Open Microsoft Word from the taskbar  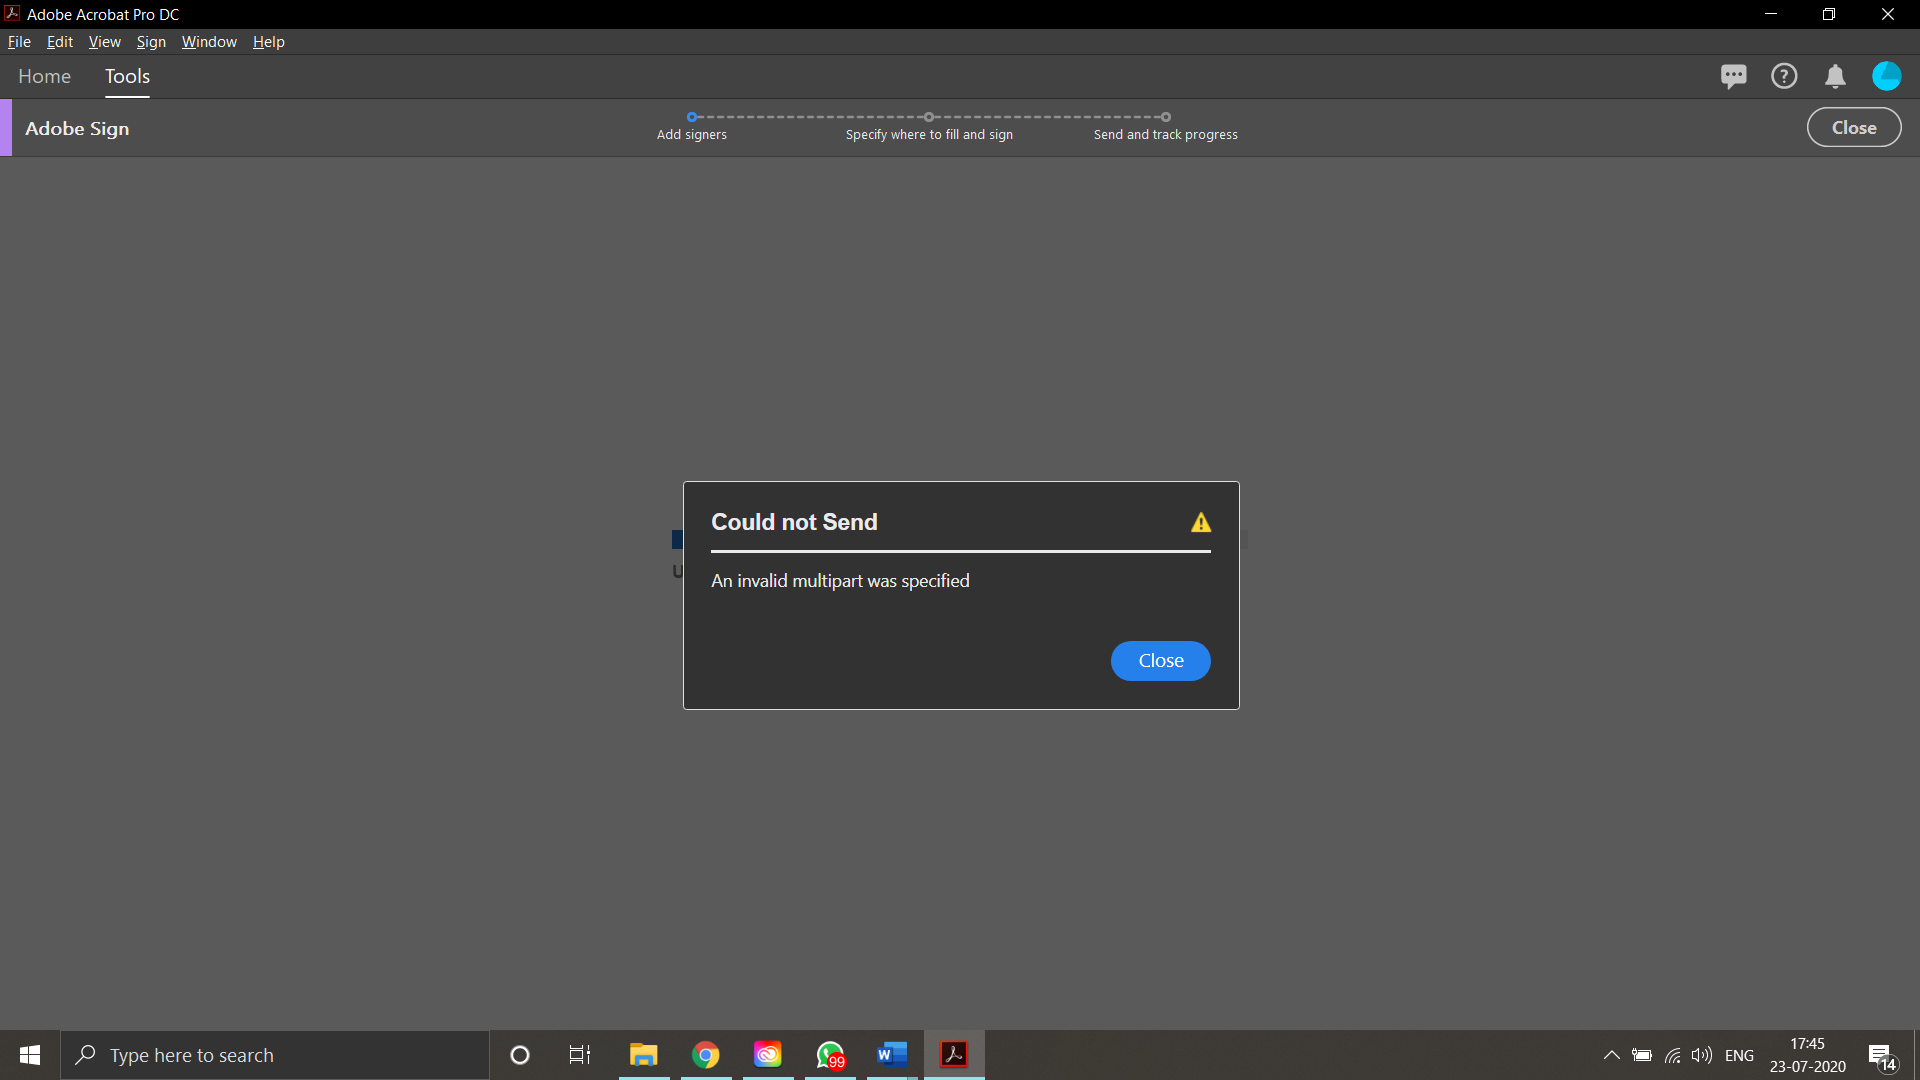(892, 1054)
